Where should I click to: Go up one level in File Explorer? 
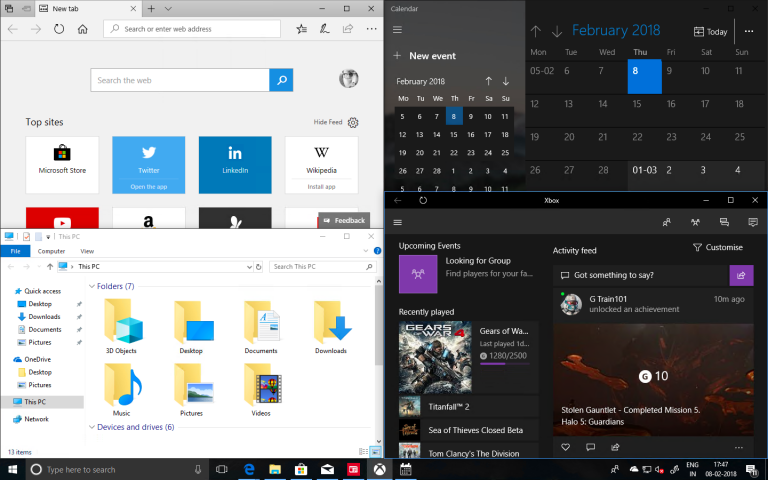(50, 267)
